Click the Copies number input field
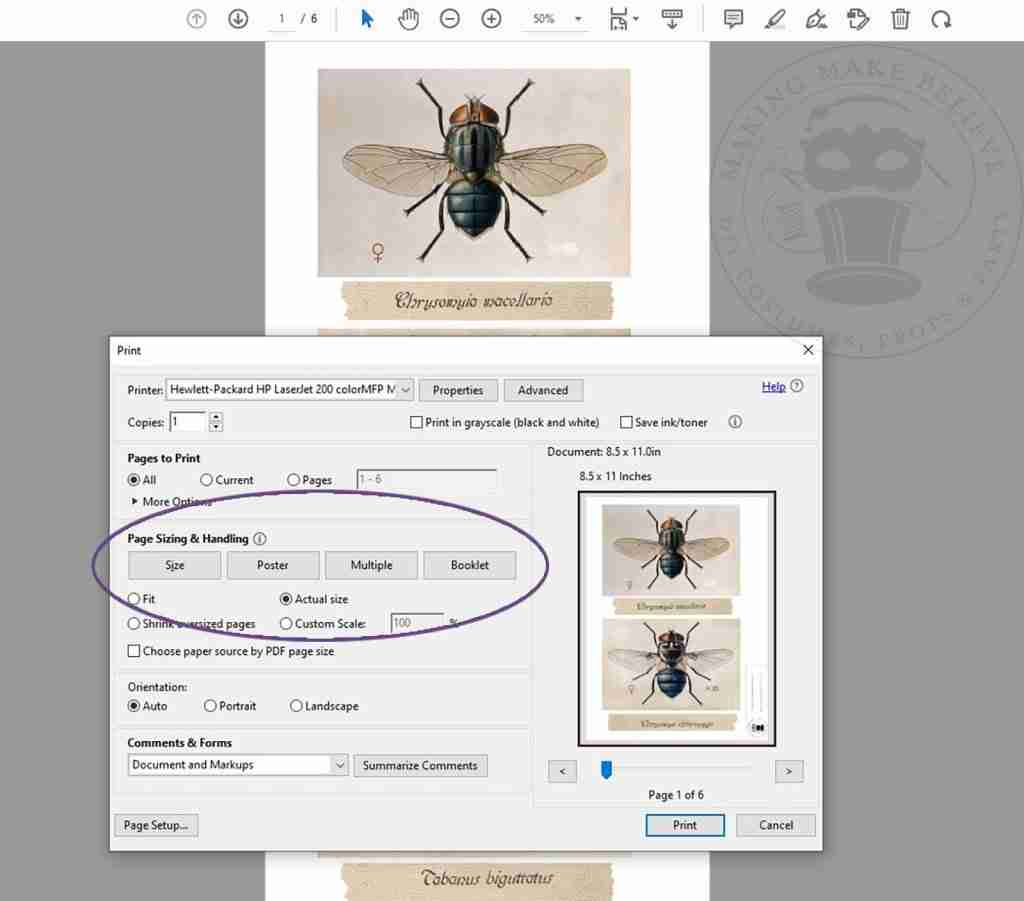 point(187,422)
